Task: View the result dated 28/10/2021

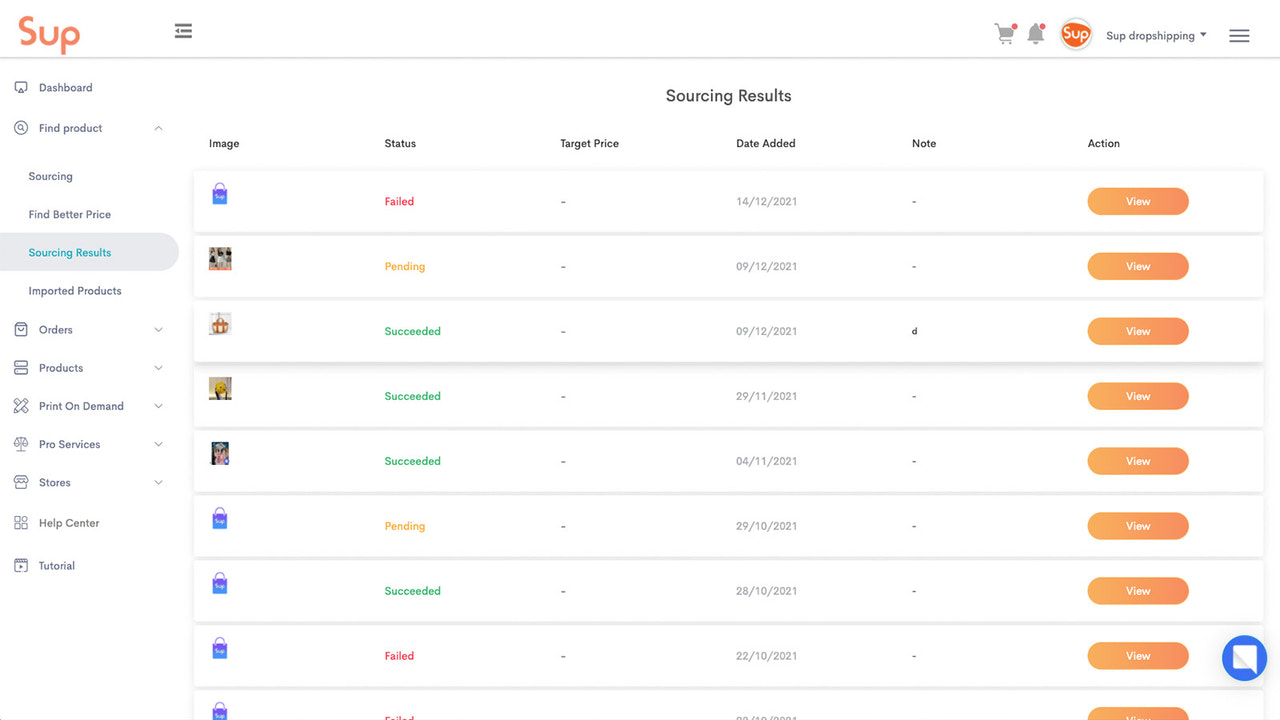Action: point(1138,591)
